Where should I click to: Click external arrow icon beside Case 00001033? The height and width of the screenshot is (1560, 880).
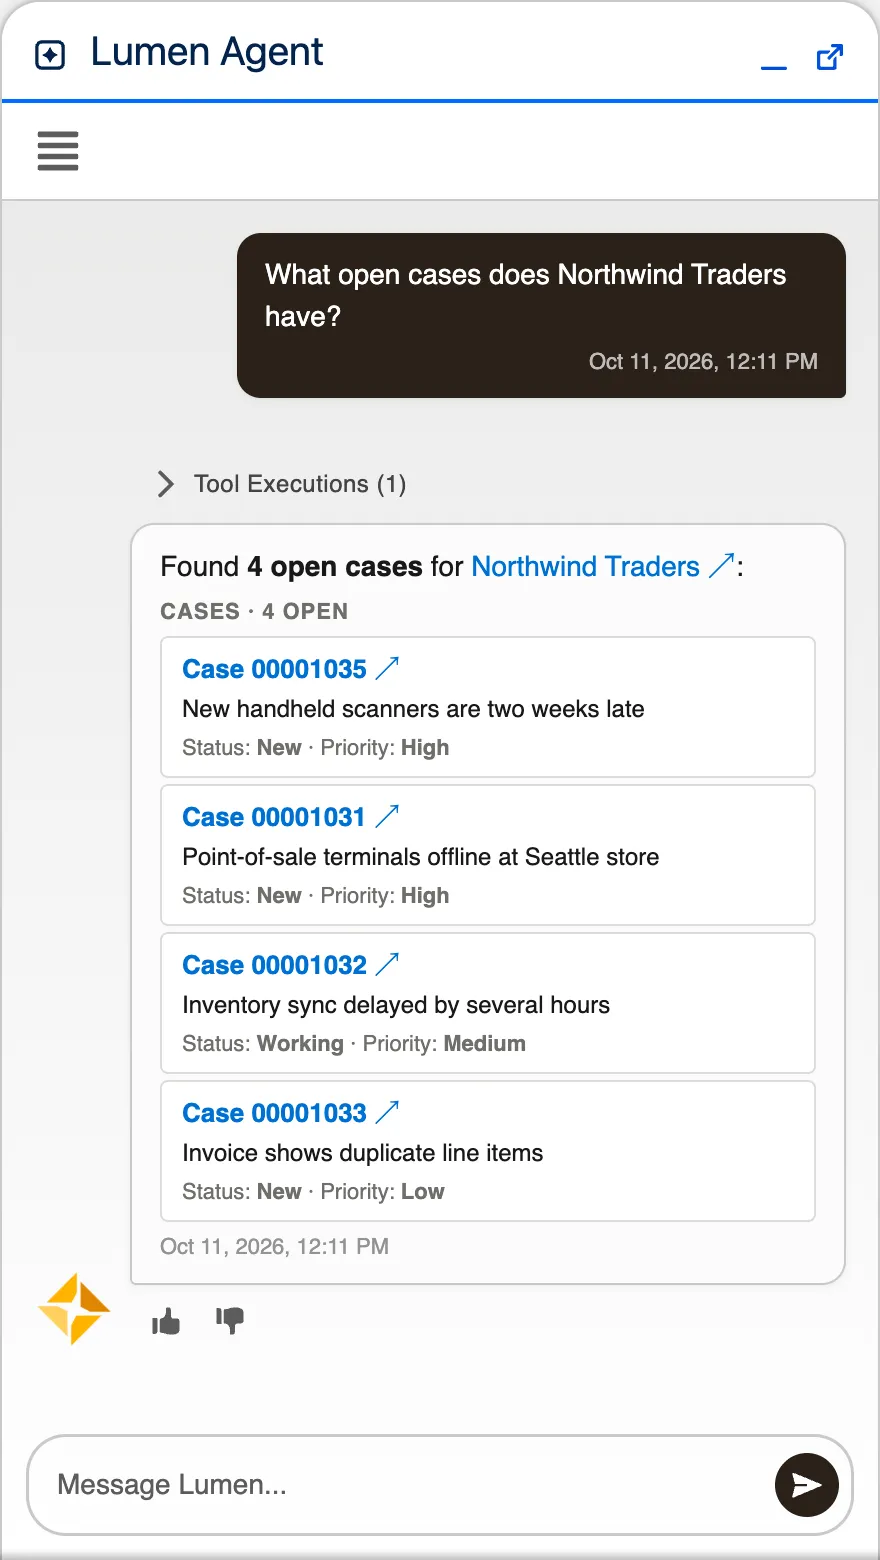pyautogui.click(x=387, y=1112)
